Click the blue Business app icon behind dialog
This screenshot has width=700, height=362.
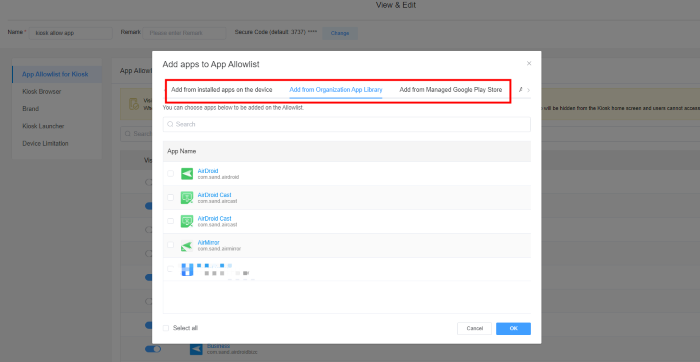pos(196,349)
